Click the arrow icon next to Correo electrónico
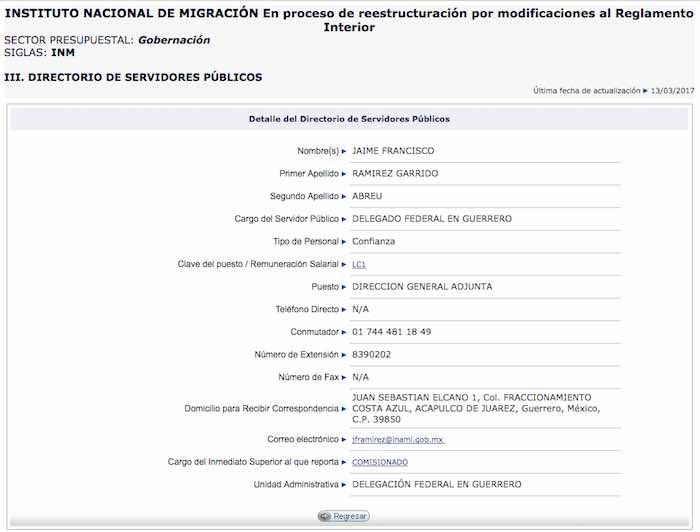The height and width of the screenshot is (532, 700). tap(344, 439)
